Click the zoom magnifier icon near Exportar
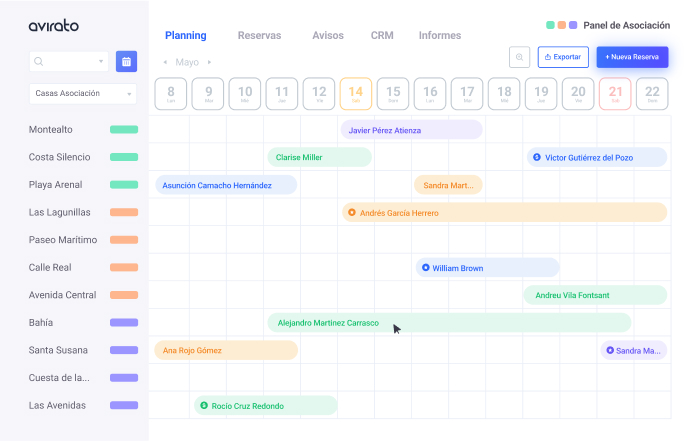The image size is (700, 441). [519, 57]
